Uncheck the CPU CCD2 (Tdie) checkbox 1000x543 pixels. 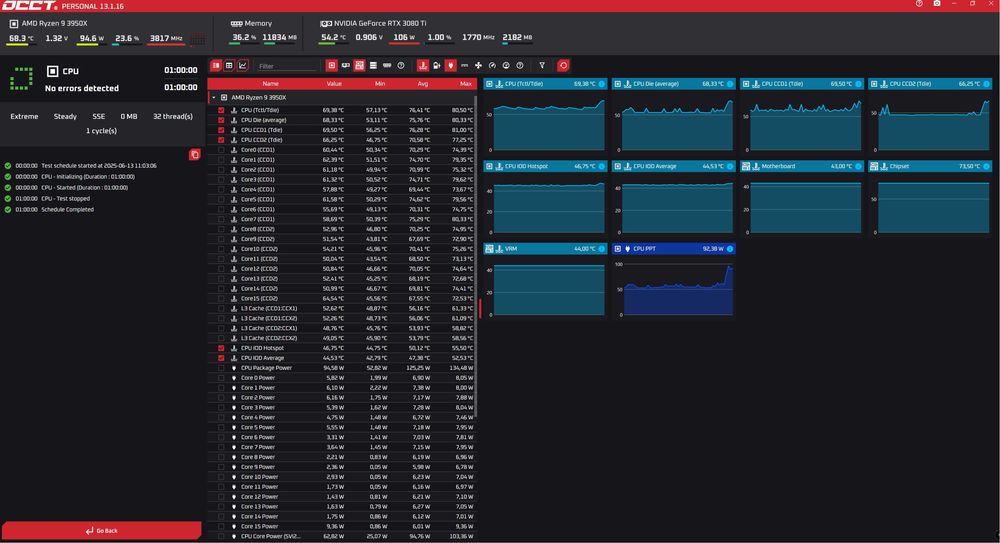click(x=221, y=140)
